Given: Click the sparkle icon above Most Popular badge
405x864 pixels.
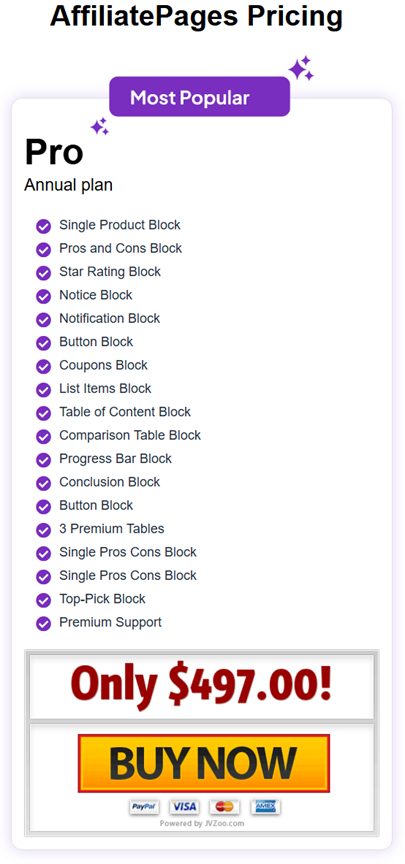Looking at the screenshot, I should click(x=301, y=68).
